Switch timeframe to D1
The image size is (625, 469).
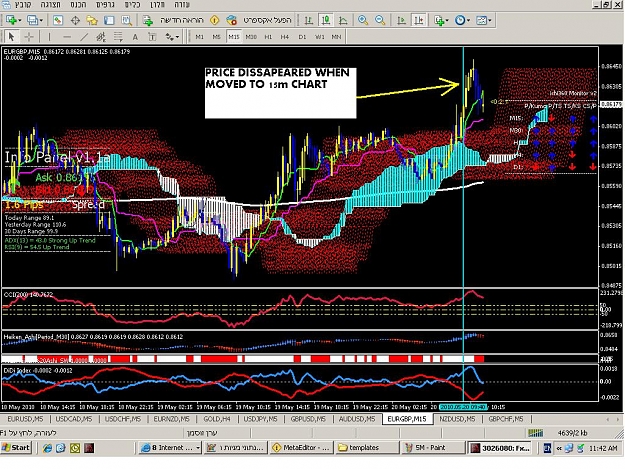click(302, 37)
